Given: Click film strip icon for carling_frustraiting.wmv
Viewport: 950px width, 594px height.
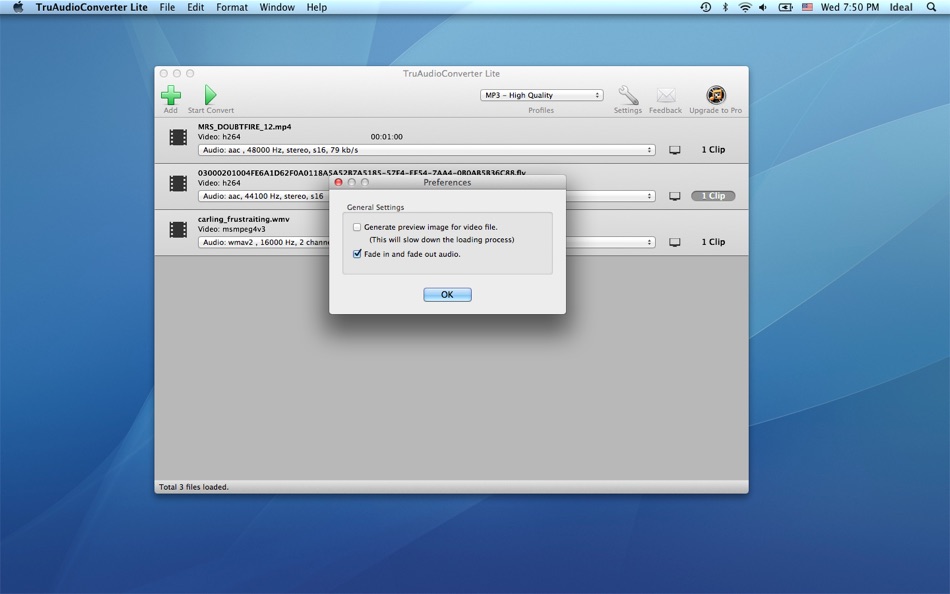Looking at the screenshot, I should pos(178,230).
